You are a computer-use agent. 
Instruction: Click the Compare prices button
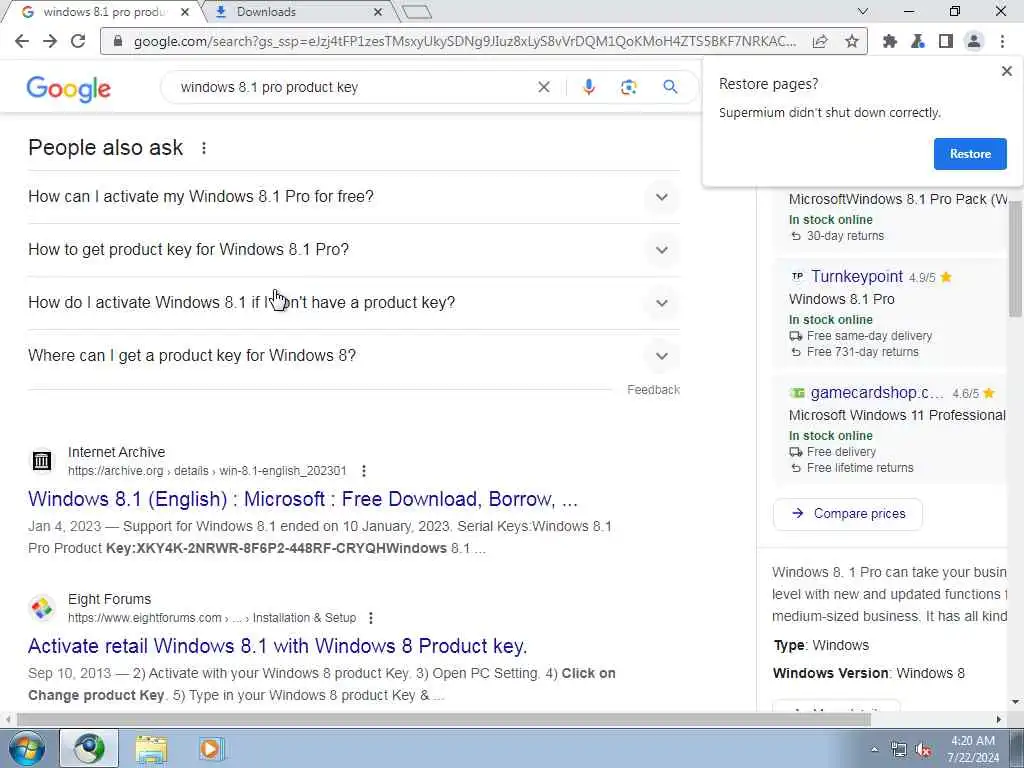click(x=848, y=514)
